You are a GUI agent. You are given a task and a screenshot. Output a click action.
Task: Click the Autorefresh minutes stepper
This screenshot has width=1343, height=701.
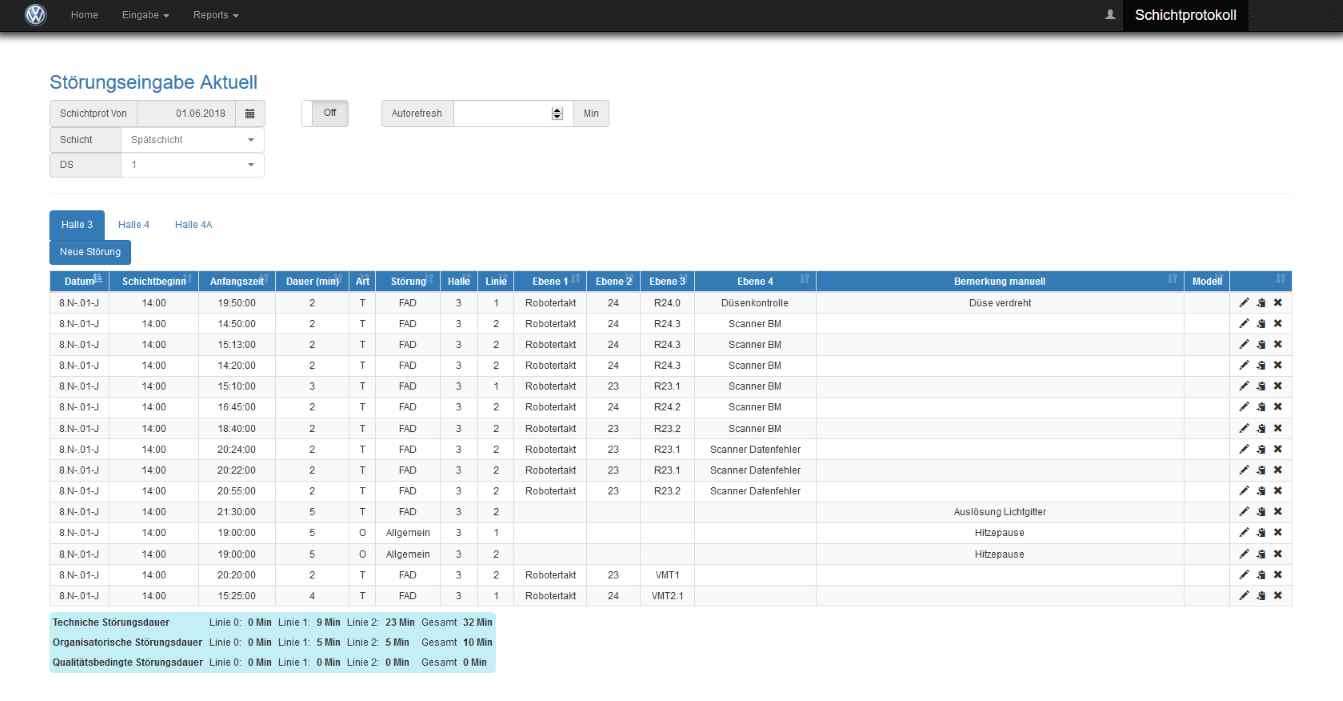coord(557,114)
